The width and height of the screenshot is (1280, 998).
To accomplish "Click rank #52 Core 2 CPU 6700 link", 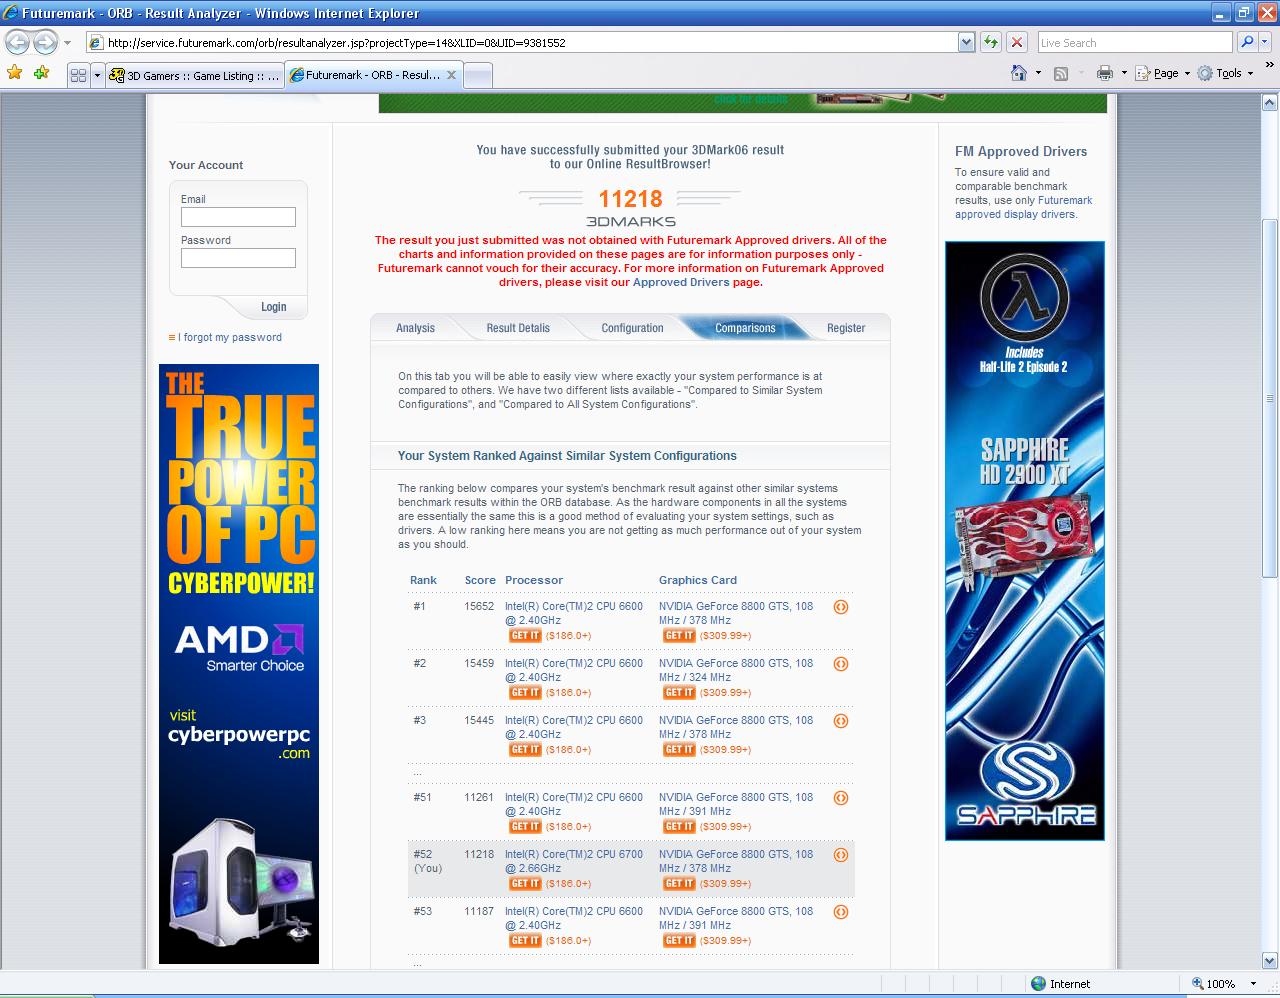I will [573, 861].
